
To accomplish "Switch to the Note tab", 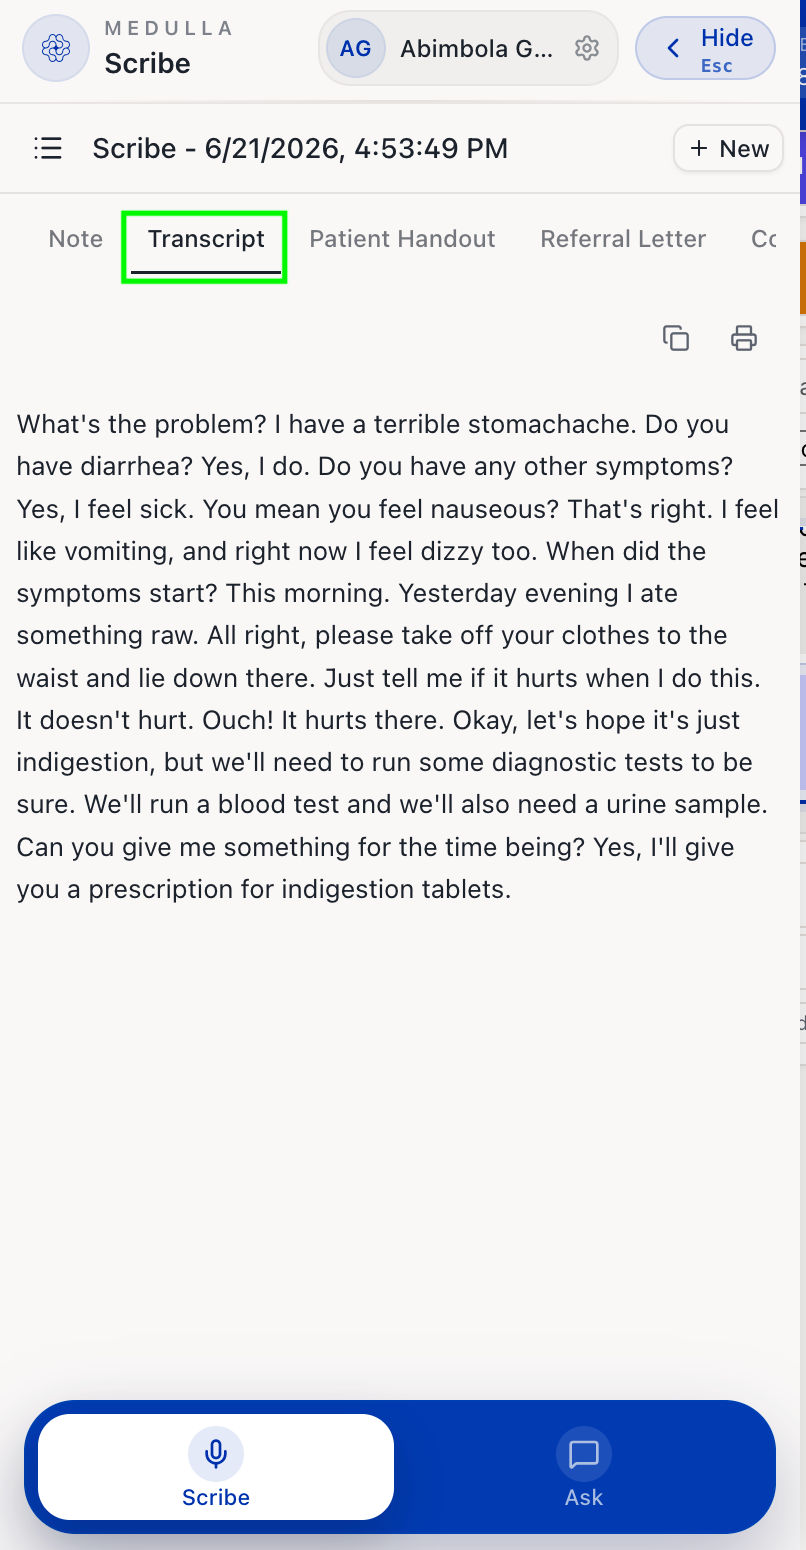I will (76, 239).
